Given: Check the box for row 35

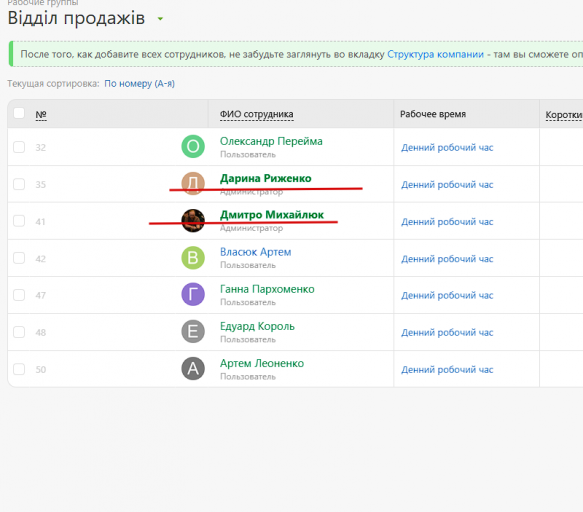Looking at the screenshot, I should coord(19,184).
